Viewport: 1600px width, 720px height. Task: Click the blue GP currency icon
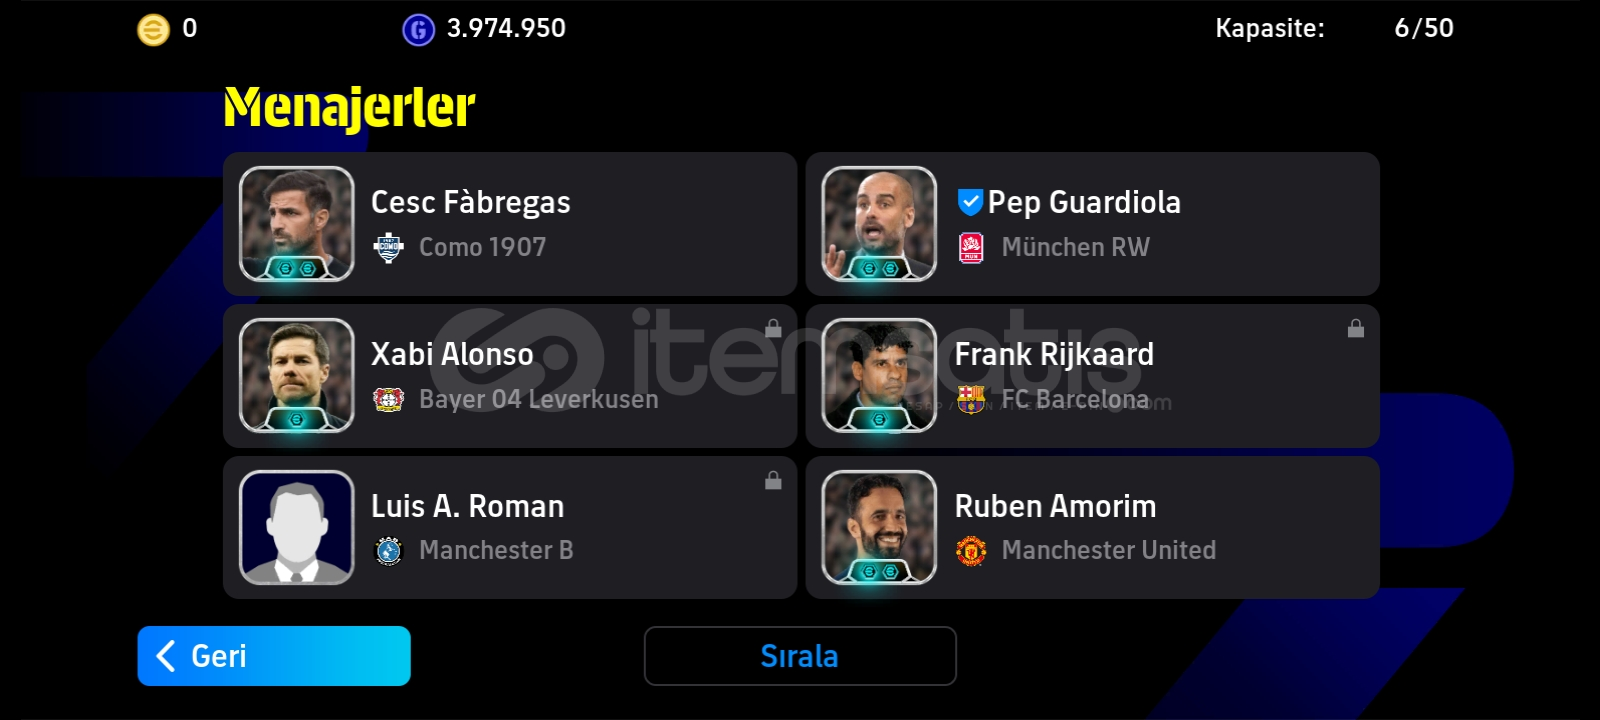coord(418,30)
